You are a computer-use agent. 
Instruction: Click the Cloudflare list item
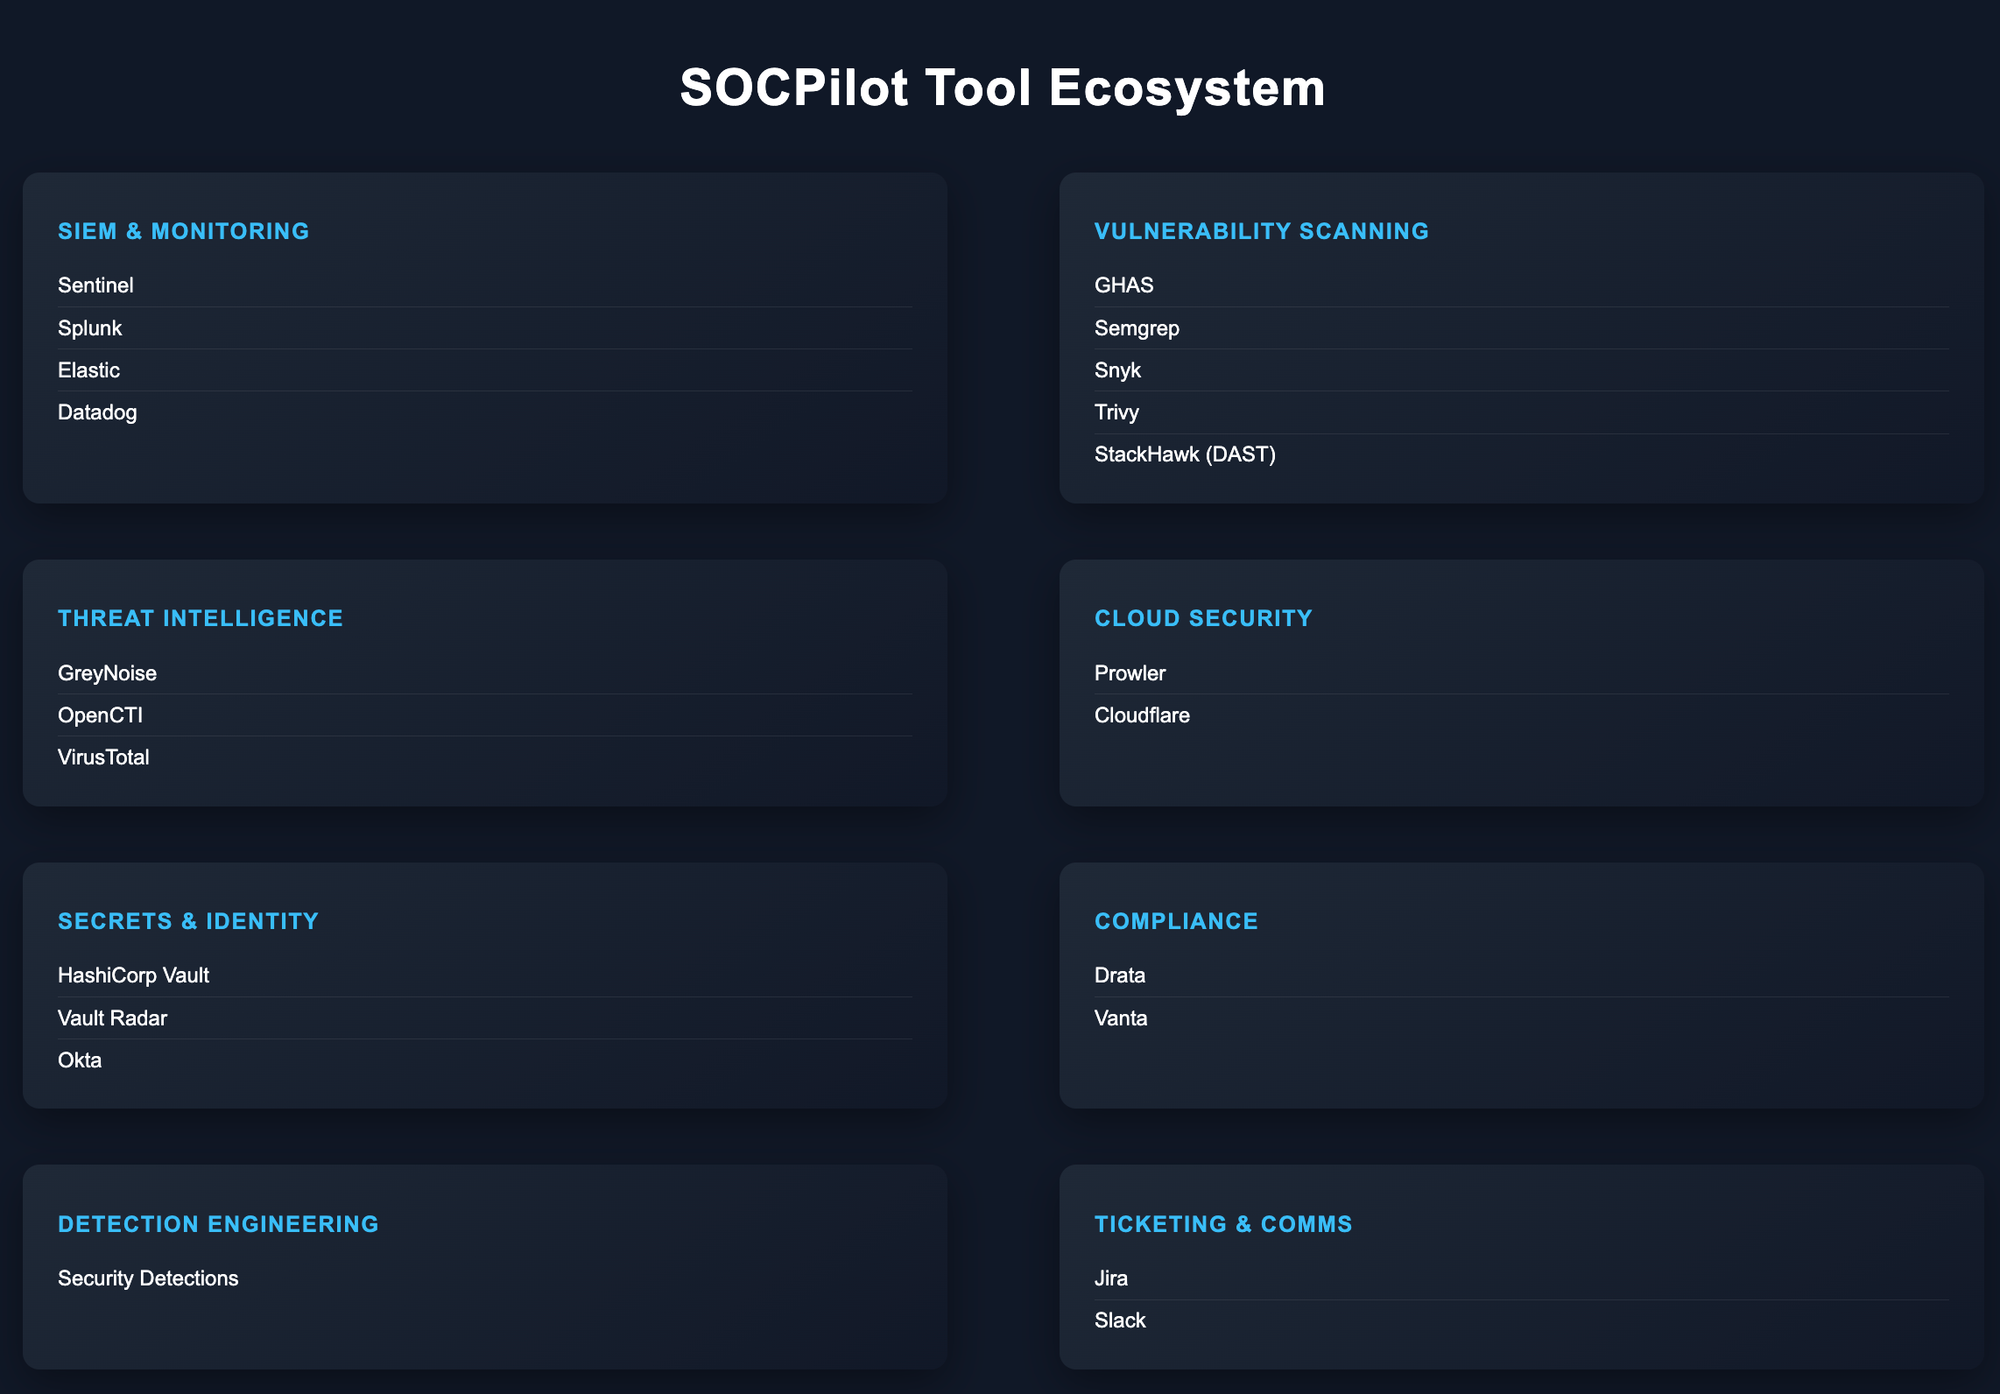[1142, 715]
